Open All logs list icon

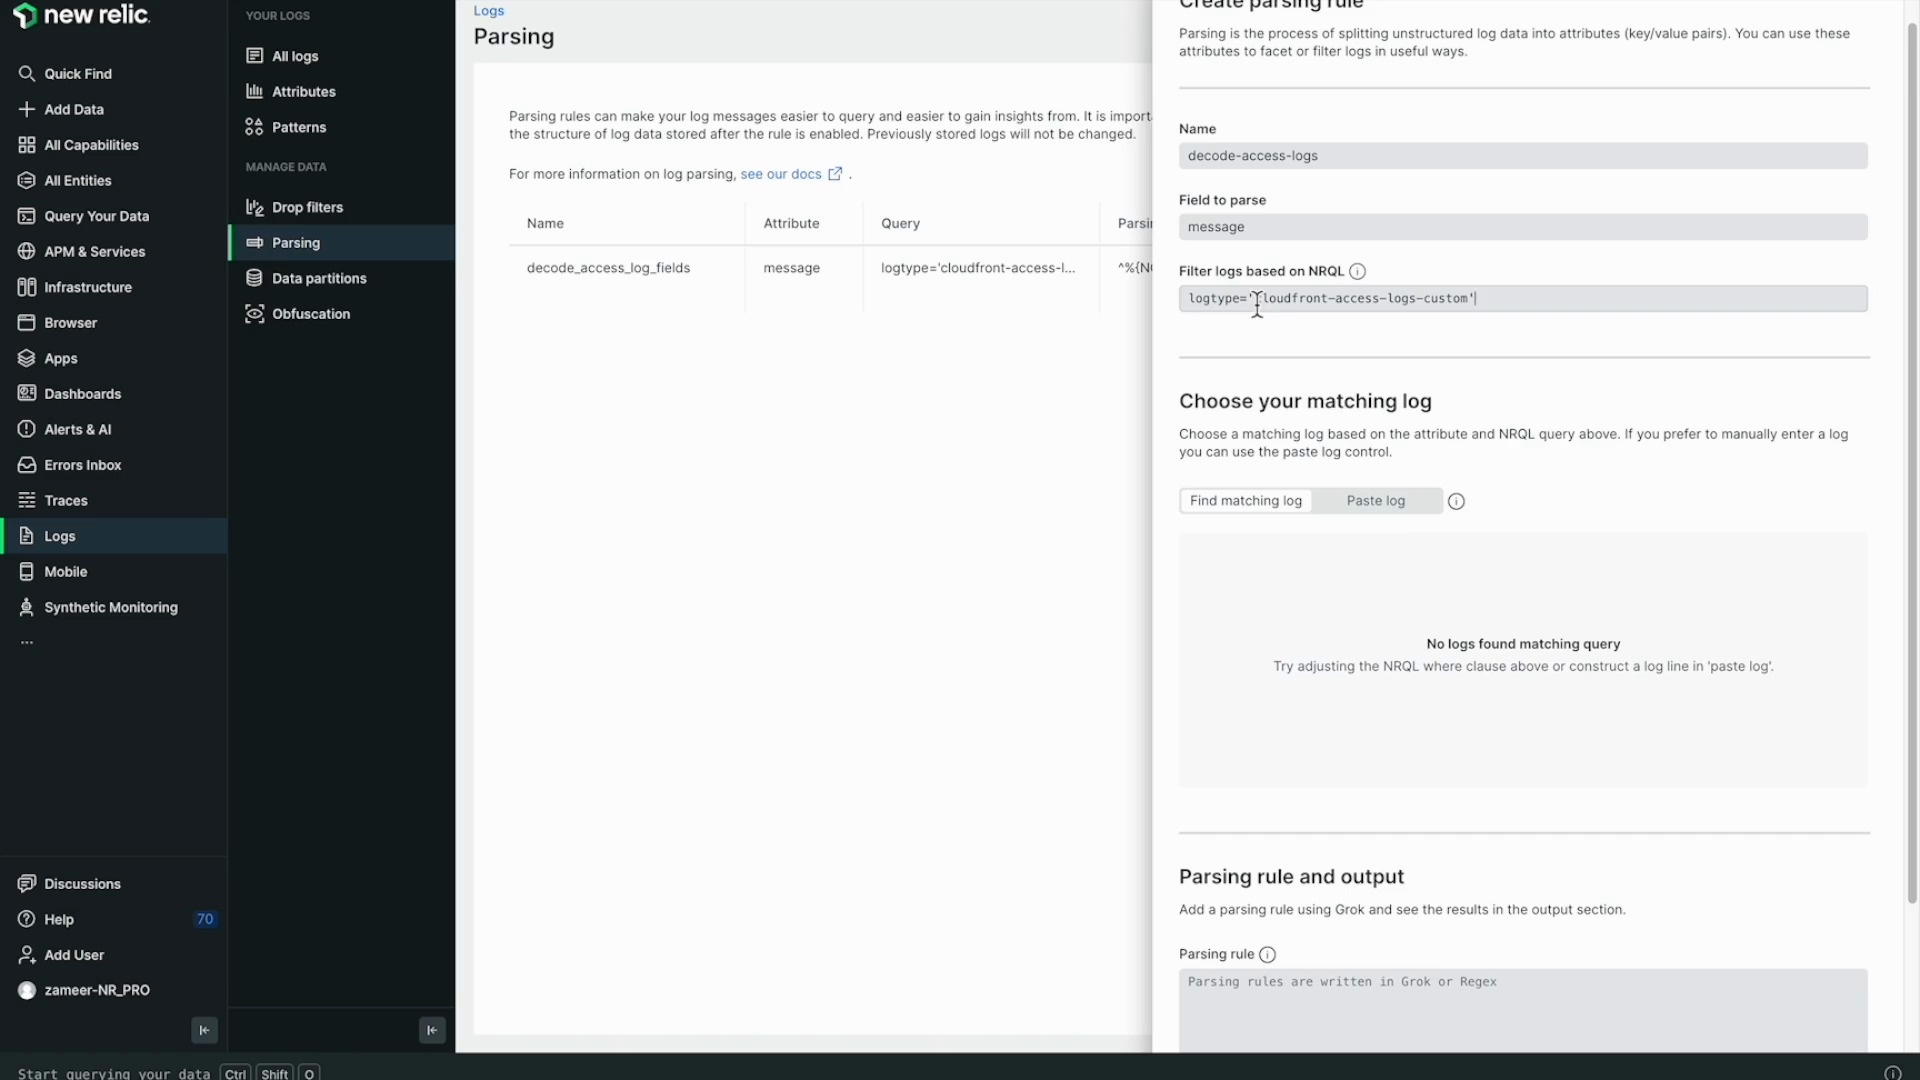255,56
